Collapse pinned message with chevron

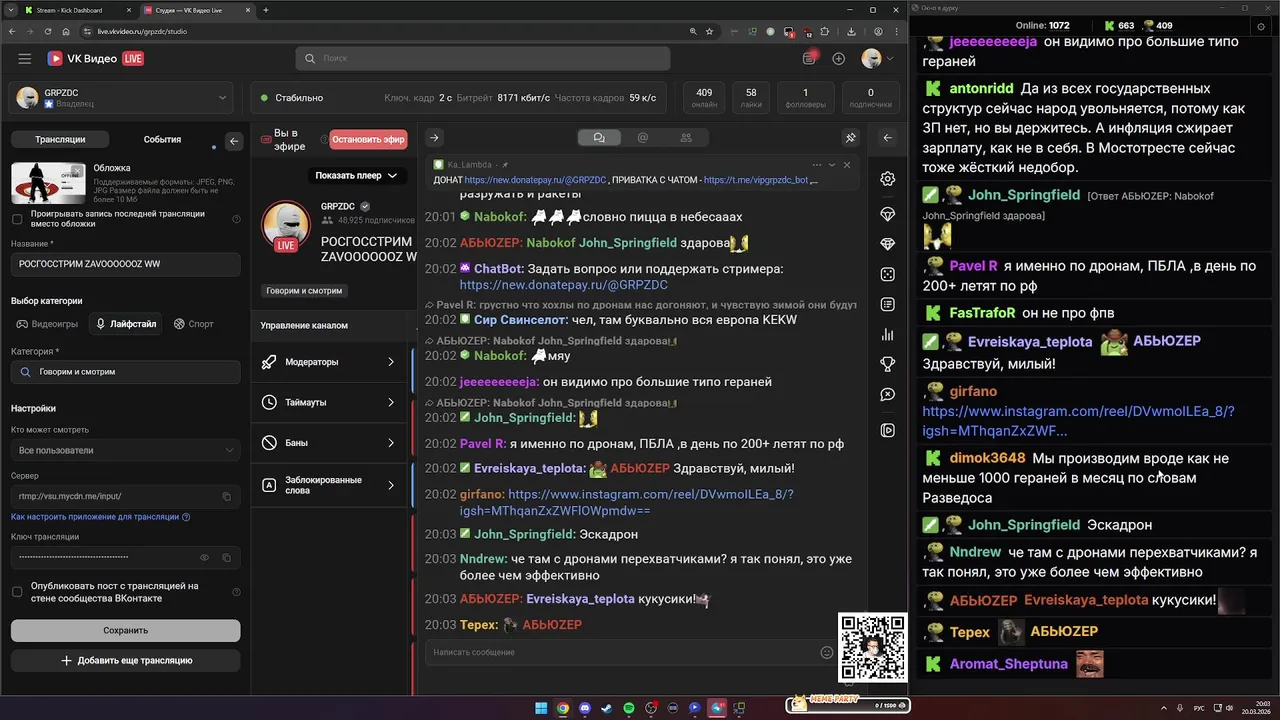832,165
